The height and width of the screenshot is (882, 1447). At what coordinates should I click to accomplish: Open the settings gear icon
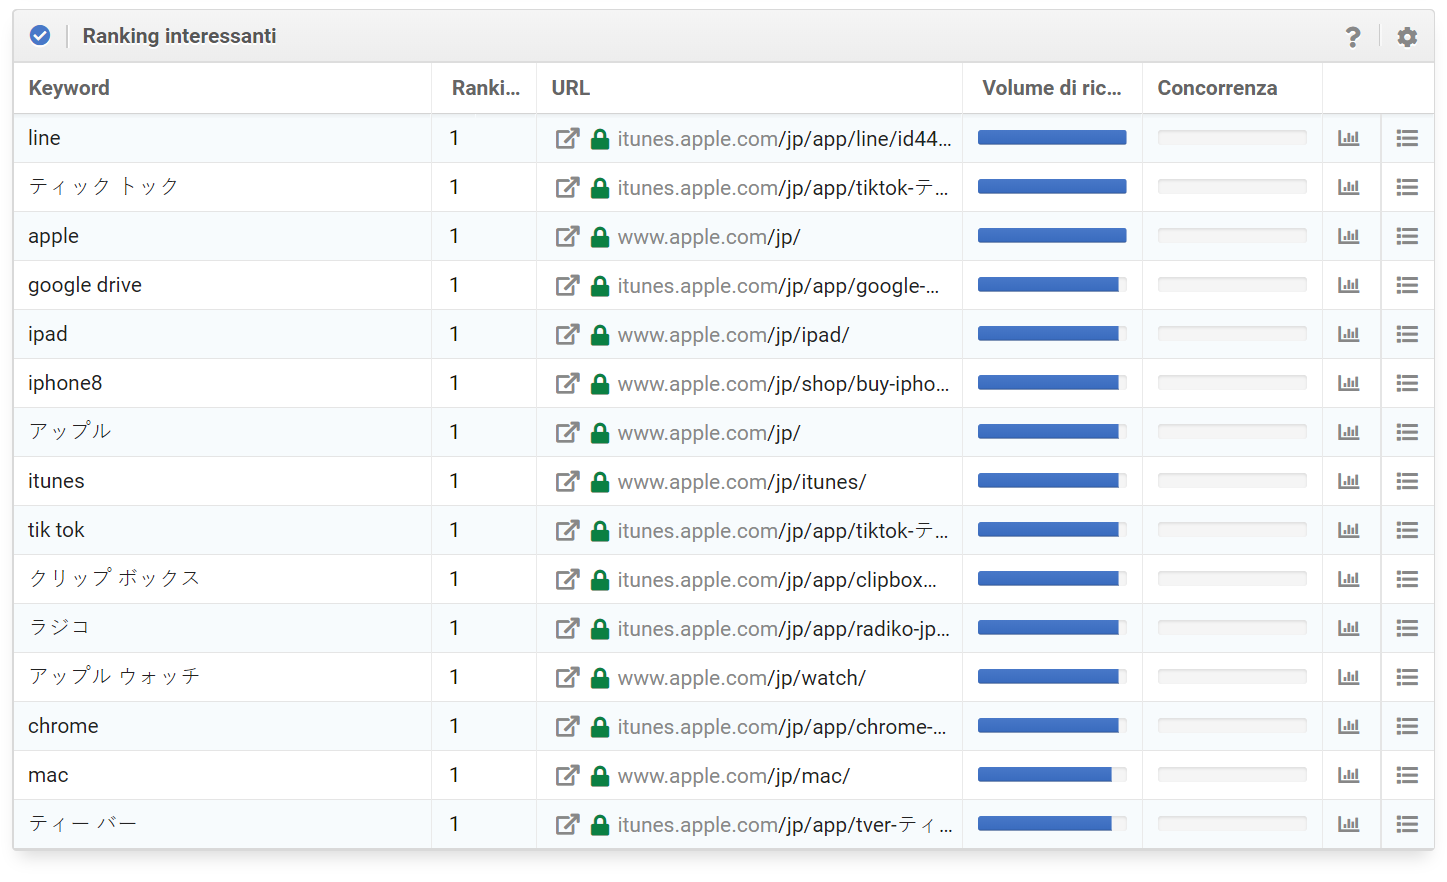click(x=1407, y=37)
